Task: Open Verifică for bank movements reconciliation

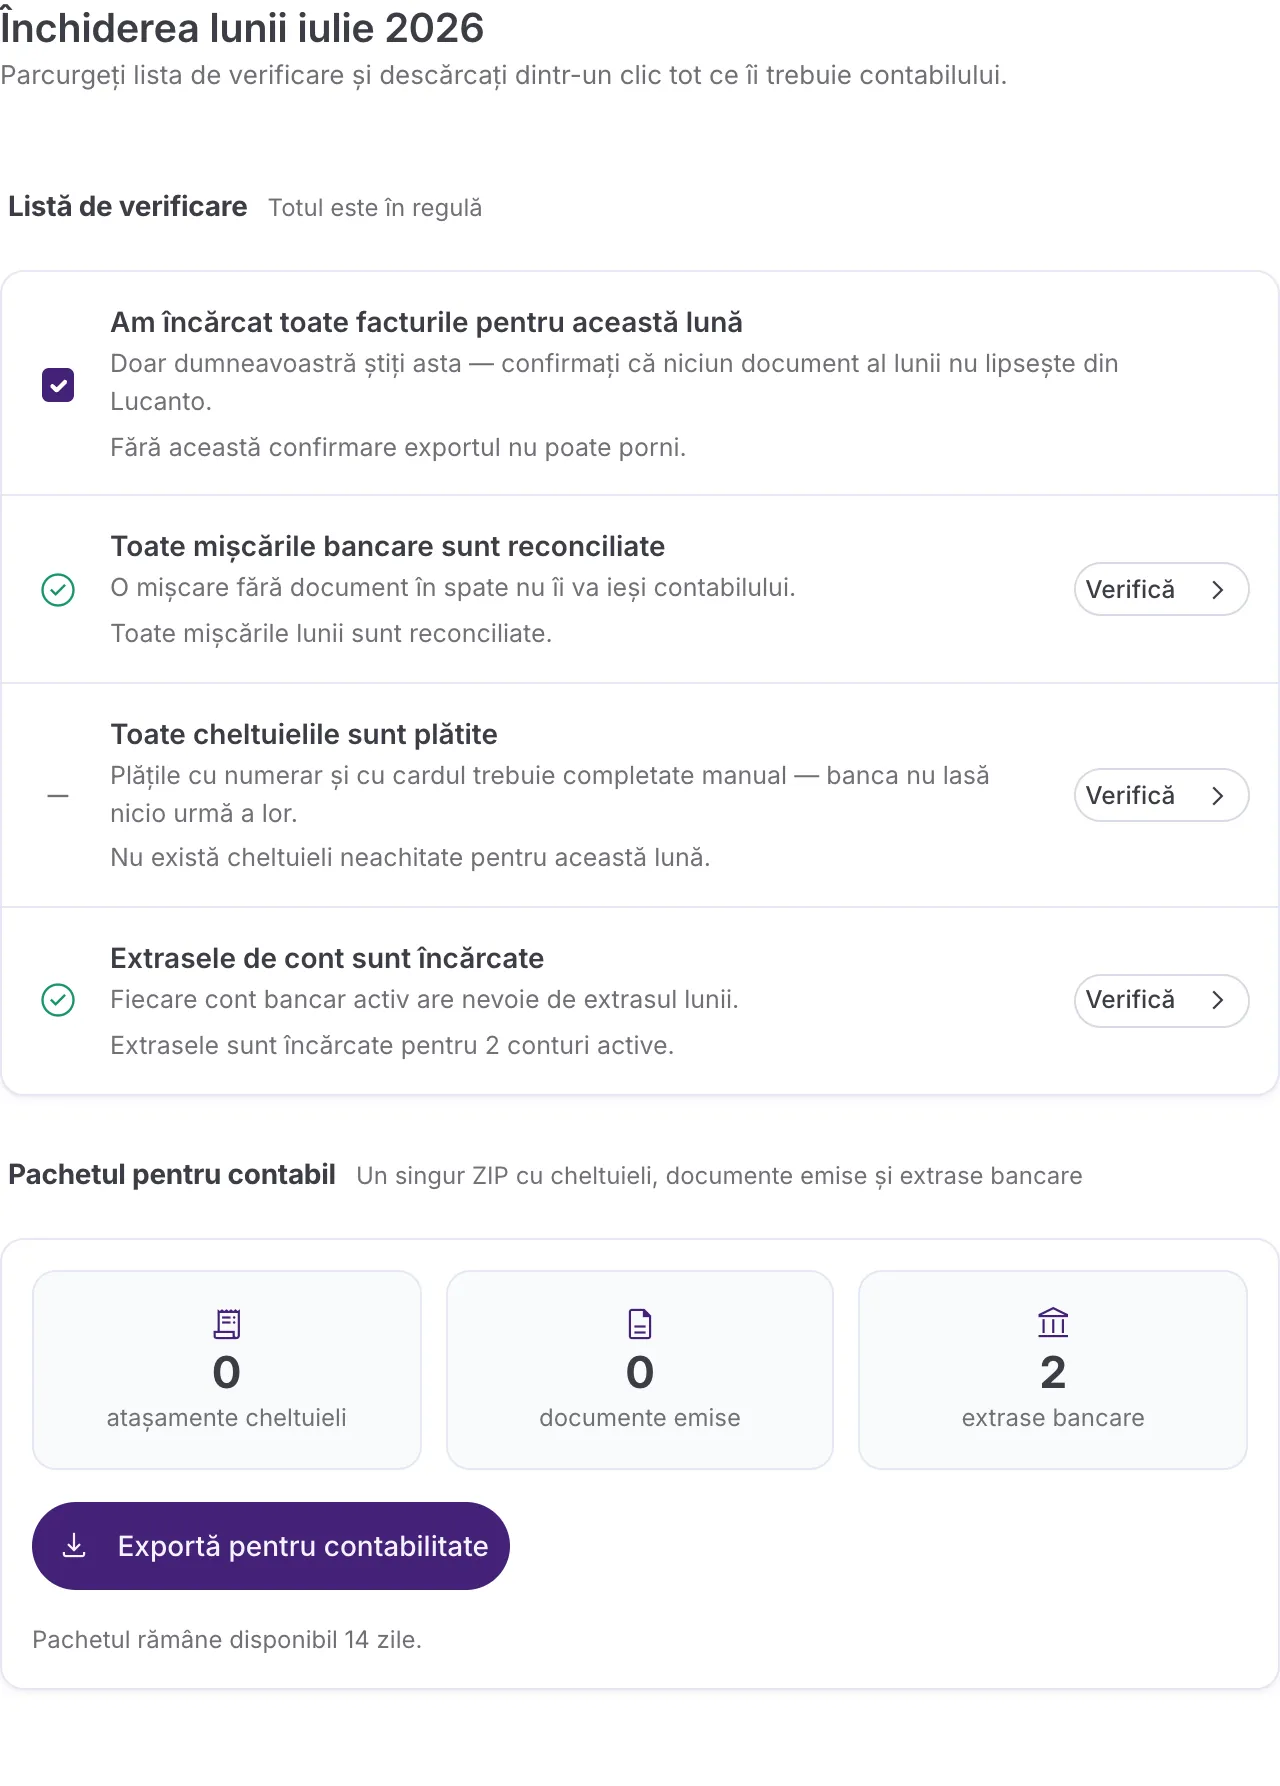Action: pyautogui.click(x=1161, y=589)
